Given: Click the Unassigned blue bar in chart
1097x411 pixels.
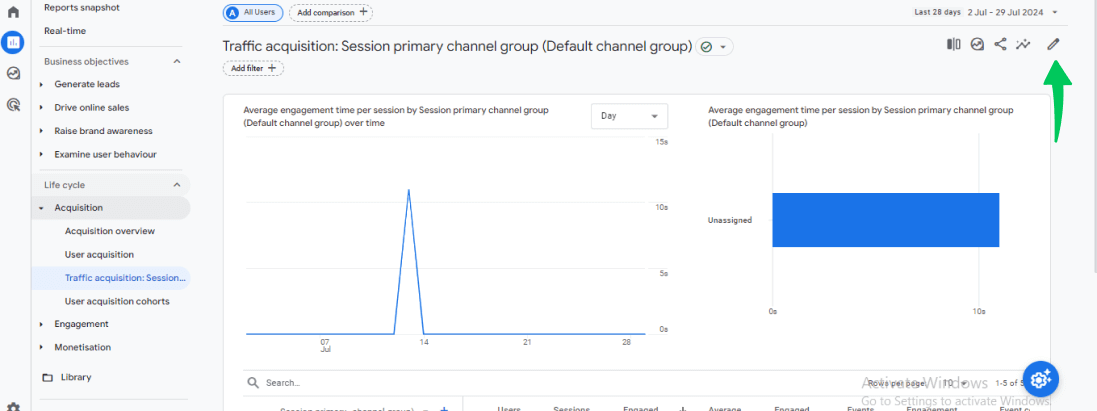Looking at the screenshot, I should tap(886, 220).
